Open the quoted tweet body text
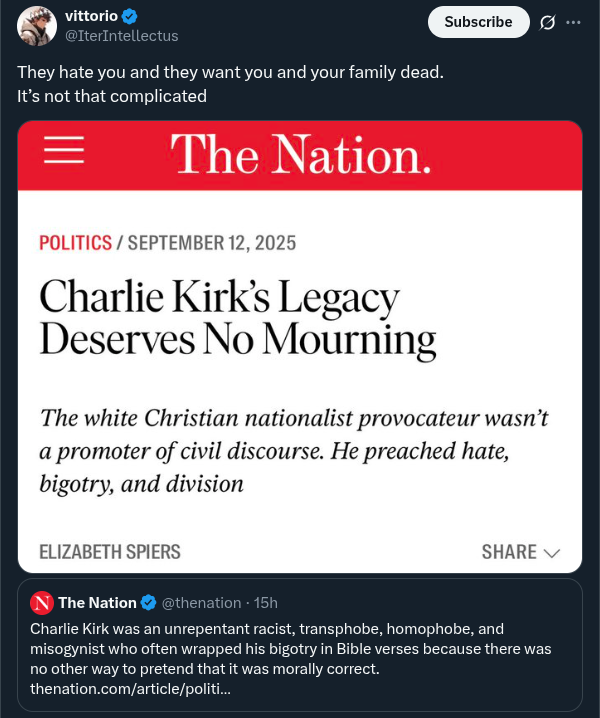The height and width of the screenshot is (718, 600). [x=291, y=649]
